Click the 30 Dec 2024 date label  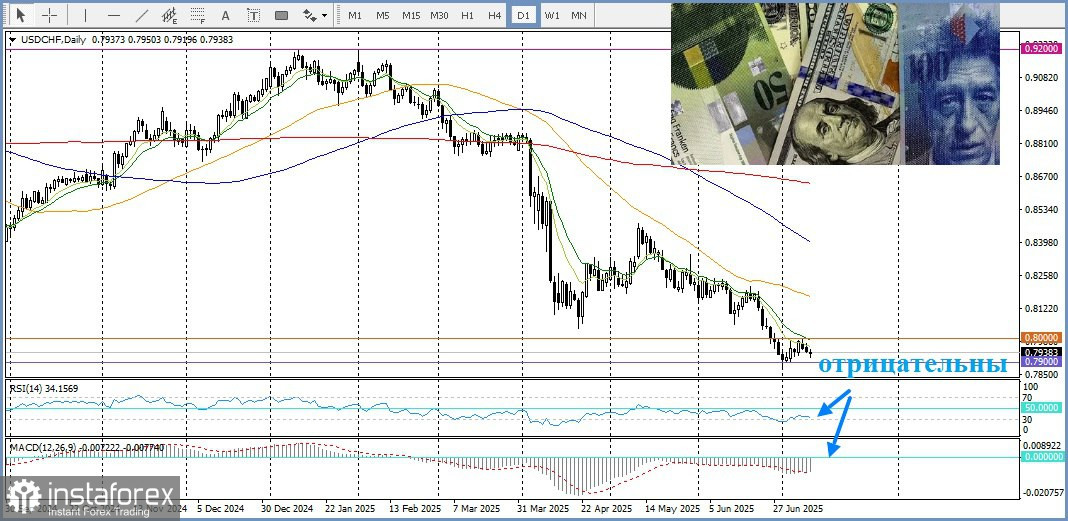pyautogui.click(x=287, y=509)
